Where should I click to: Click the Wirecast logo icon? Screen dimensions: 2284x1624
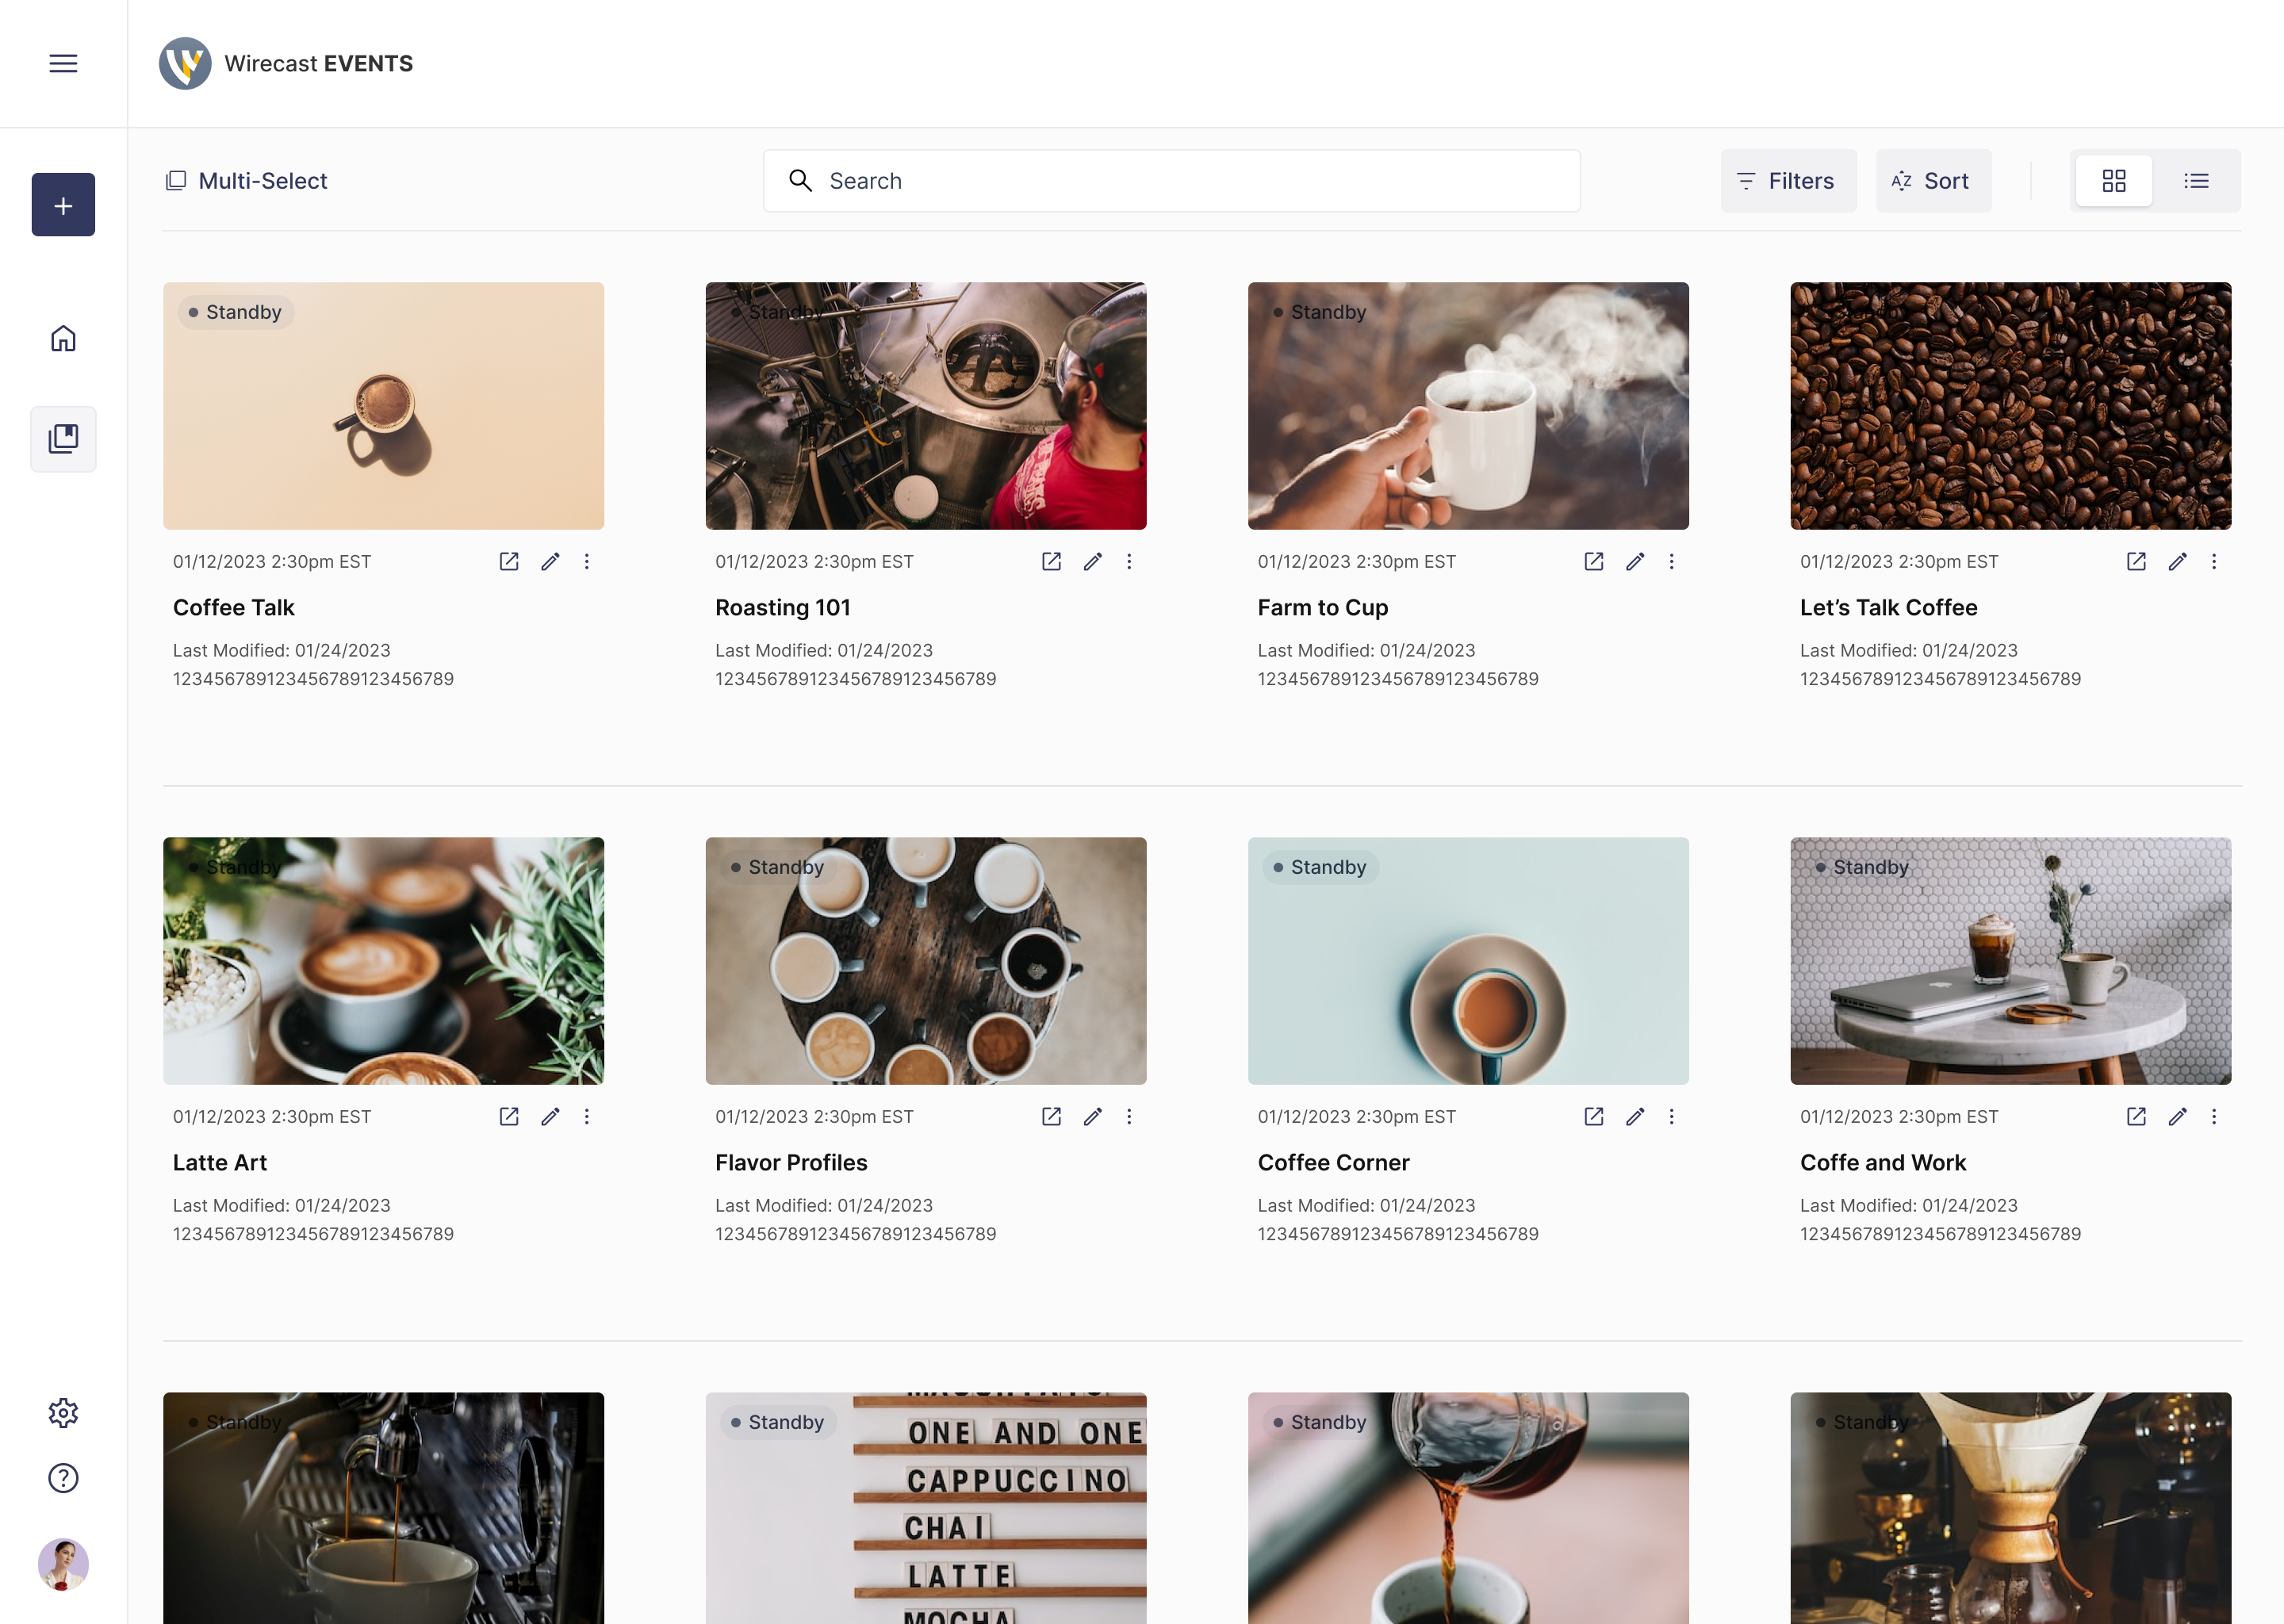pos(185,63)
